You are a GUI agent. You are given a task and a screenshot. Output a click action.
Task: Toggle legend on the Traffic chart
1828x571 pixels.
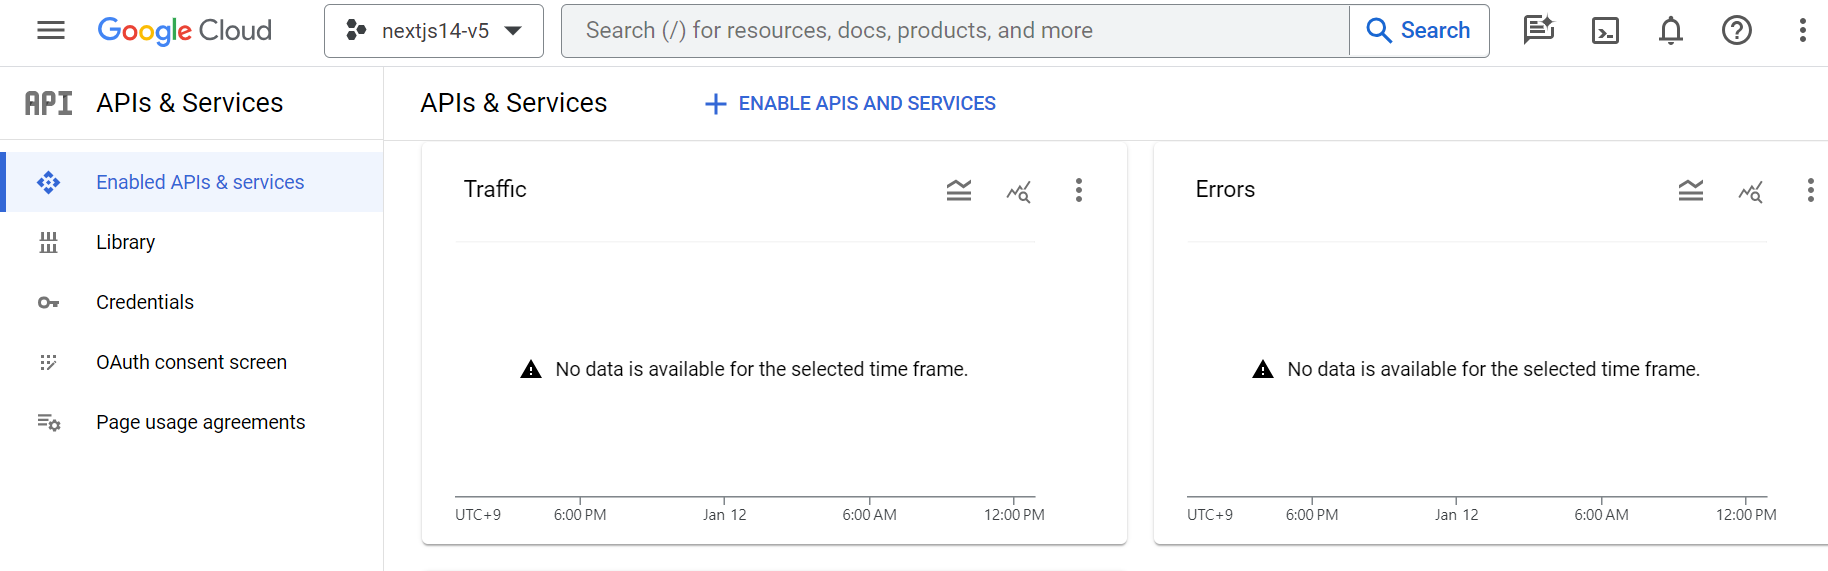[x=959, y=190]
